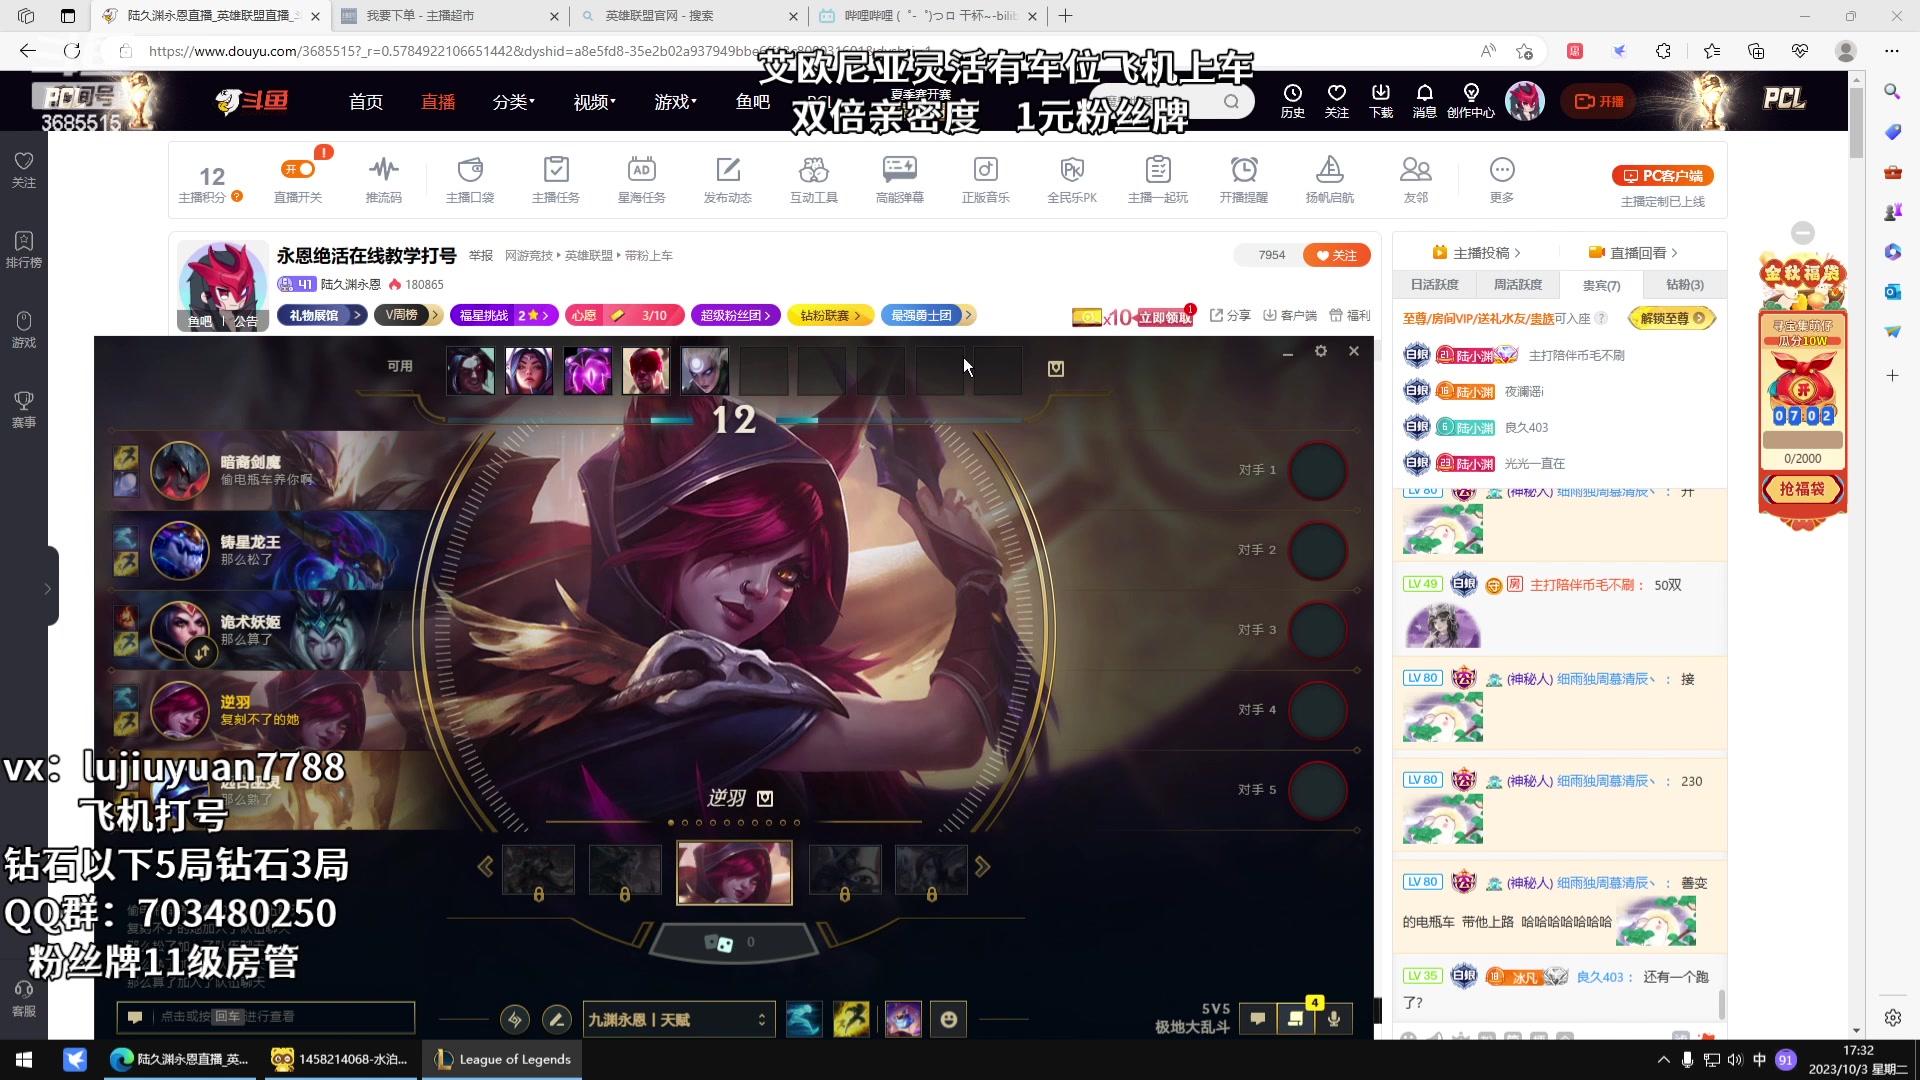Open the 星海任务 AD icon
The height and width of the screenshot is (1080, 1920).
(x=642, y=179)
